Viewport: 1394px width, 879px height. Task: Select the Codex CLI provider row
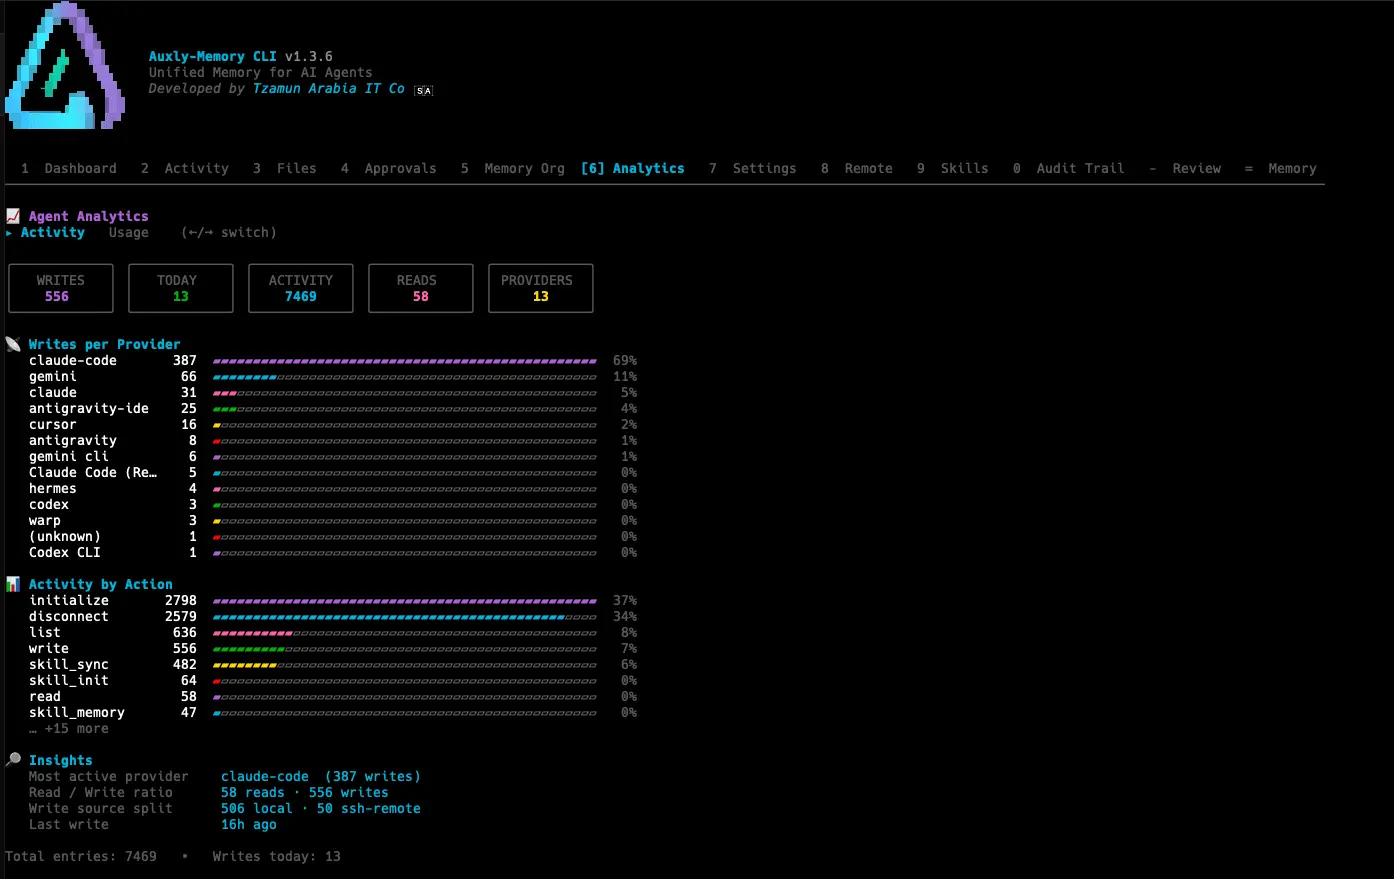tap(333, 552)
